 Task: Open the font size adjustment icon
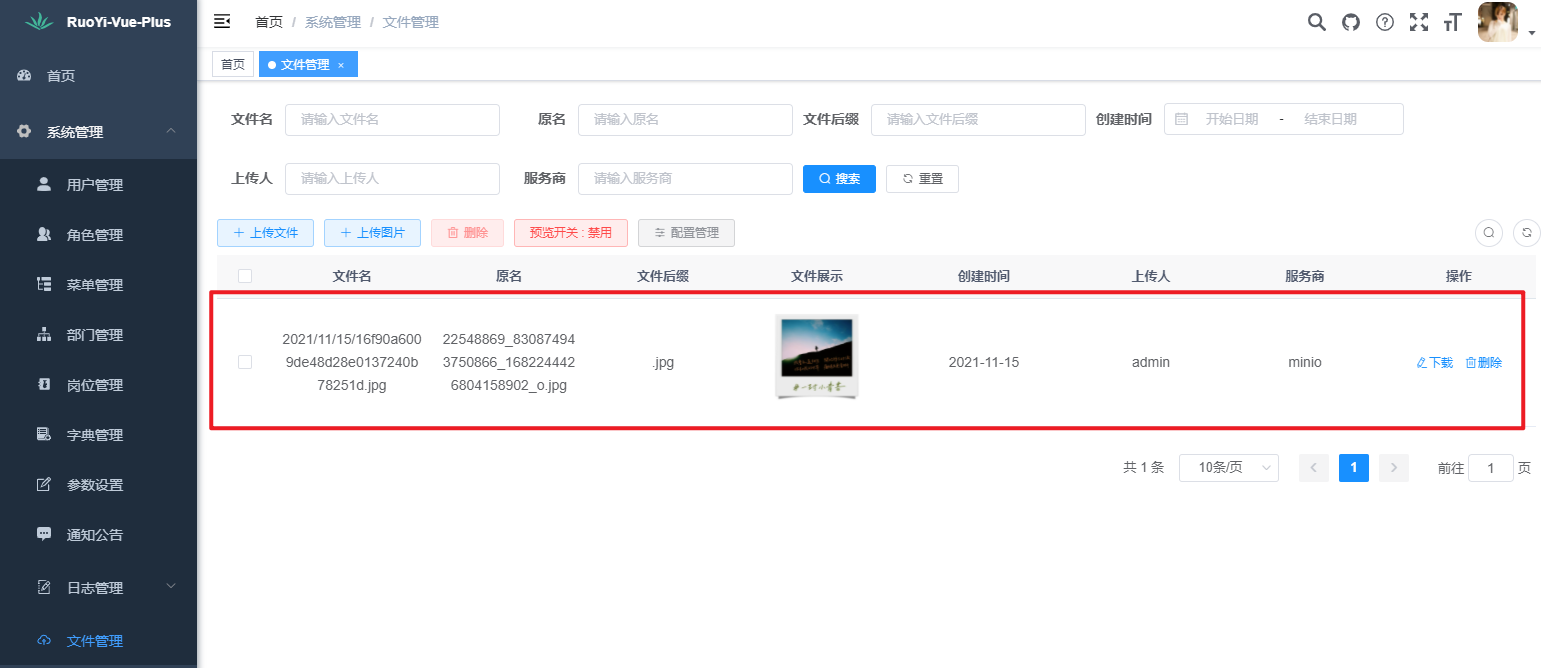tap(1452, 21)
